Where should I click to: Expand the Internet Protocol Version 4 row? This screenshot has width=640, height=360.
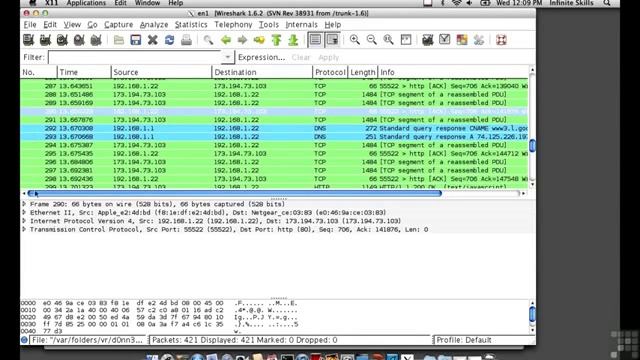click(x=24, y=221)
